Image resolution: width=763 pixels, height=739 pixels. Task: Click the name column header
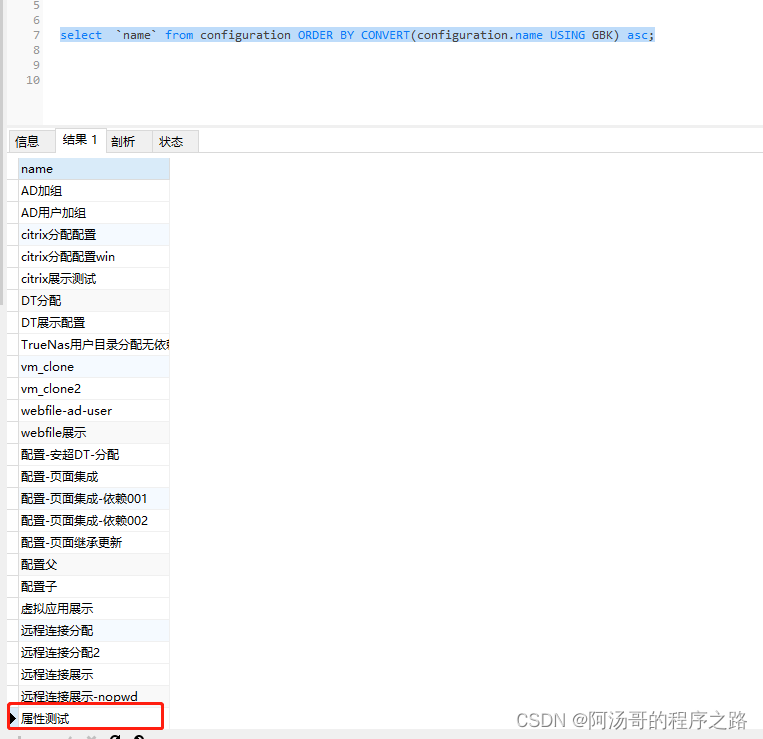pyautogui.click(x=94, y=169)
